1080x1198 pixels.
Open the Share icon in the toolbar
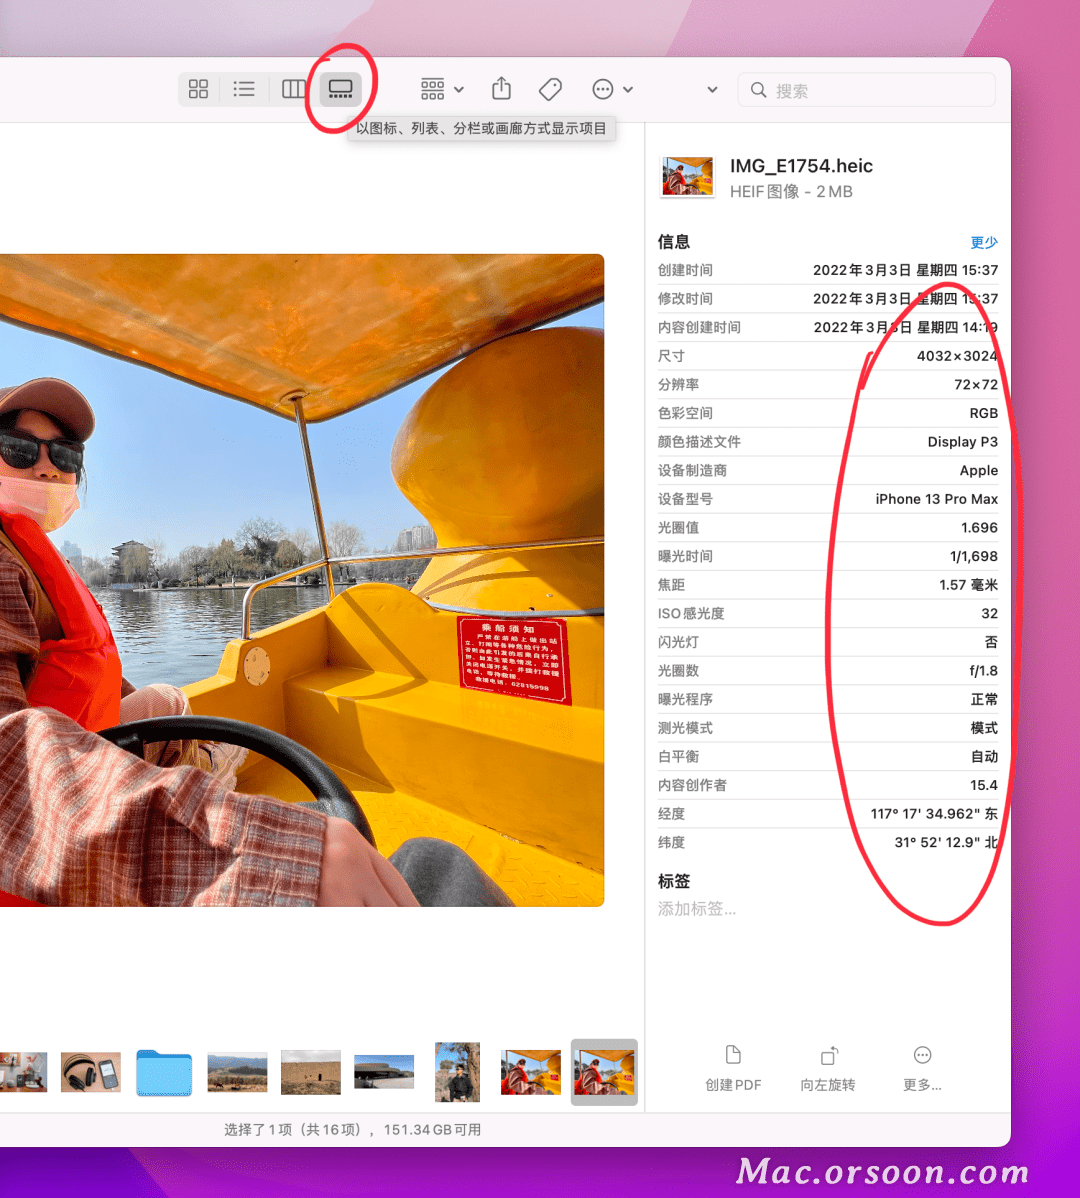[x=501, y=89]
